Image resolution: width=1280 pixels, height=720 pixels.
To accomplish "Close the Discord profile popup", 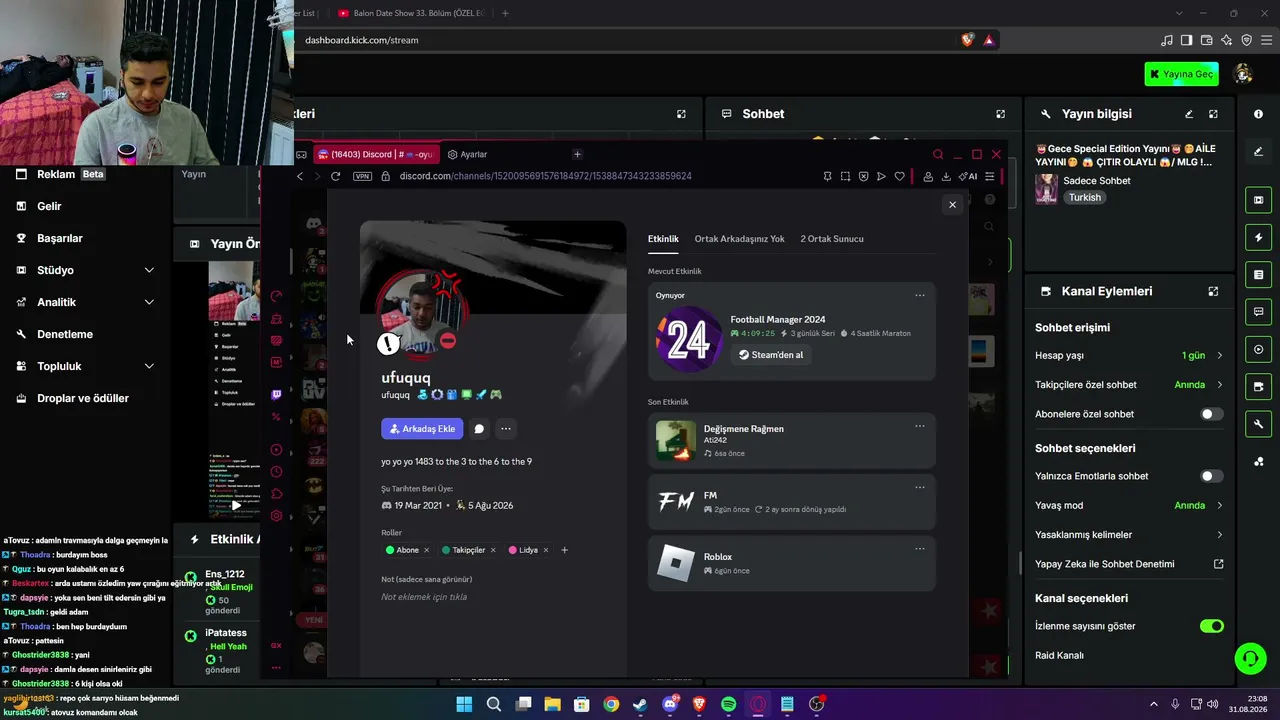I will coord(952,204).
